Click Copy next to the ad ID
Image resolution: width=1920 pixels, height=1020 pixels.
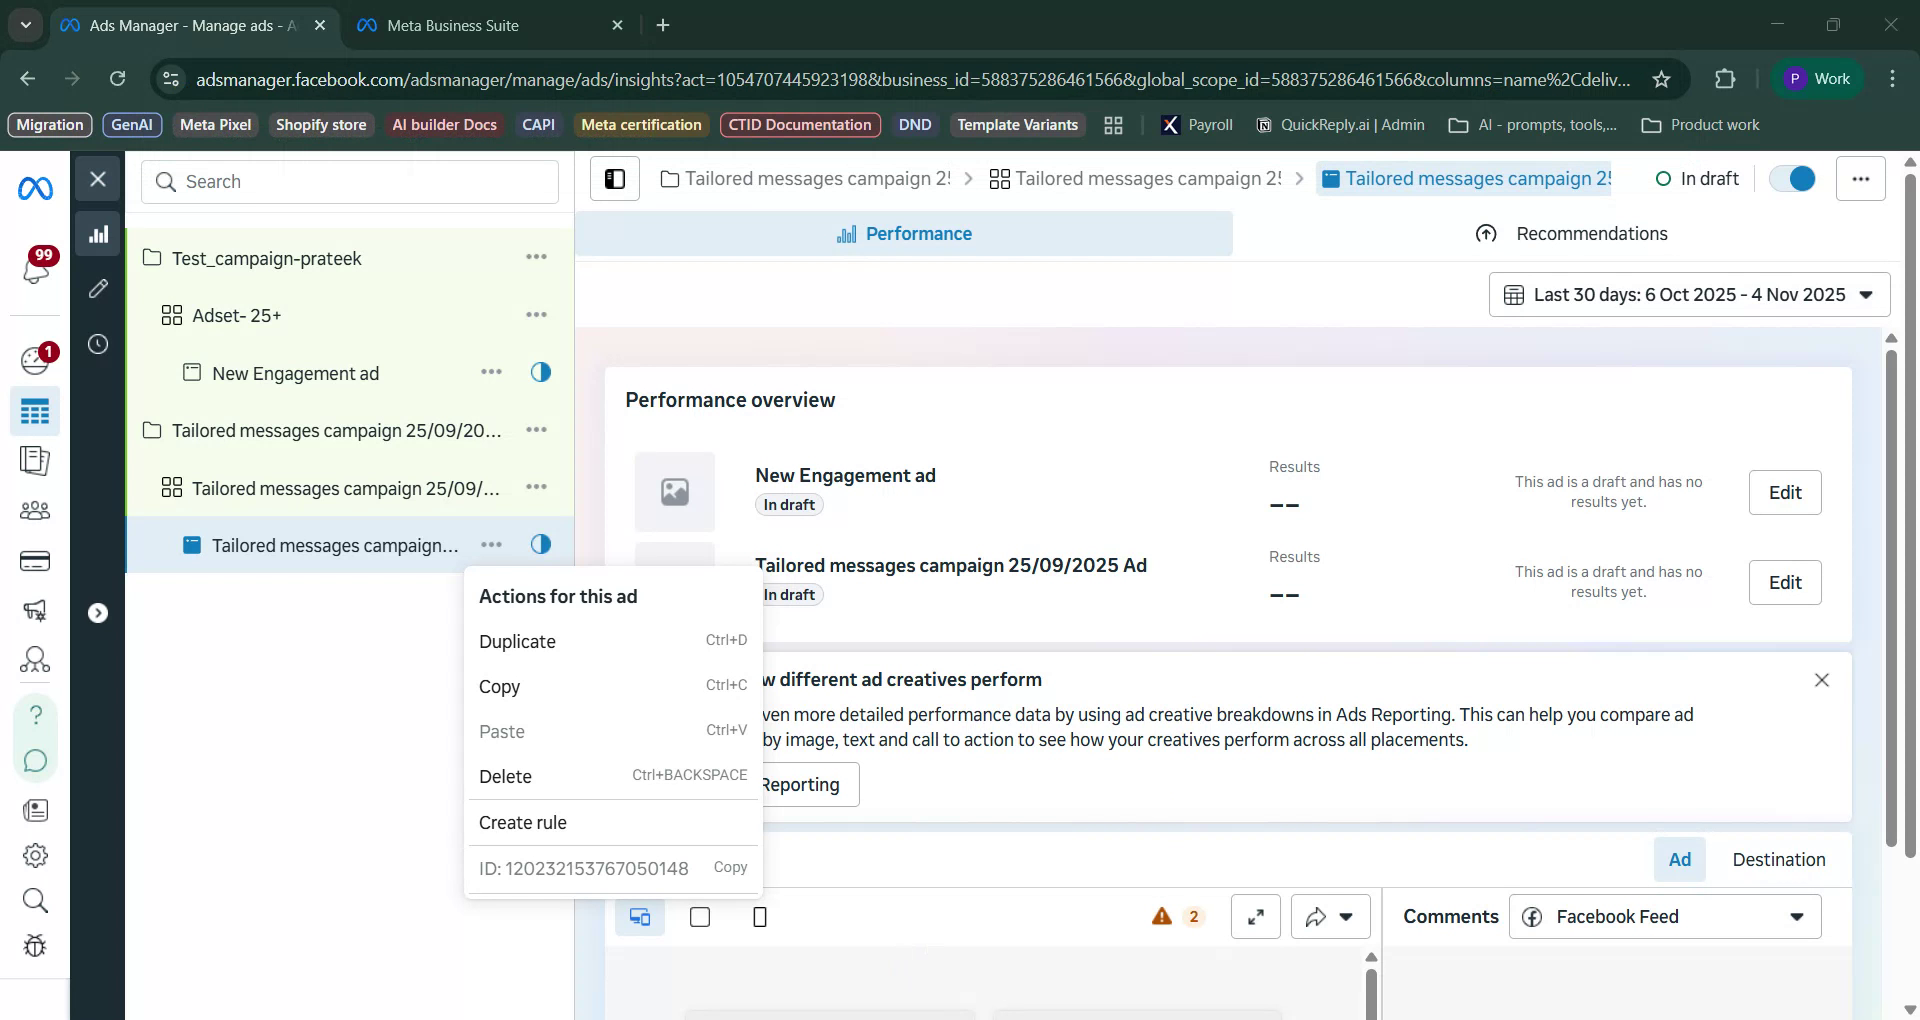tap(731, 868)
